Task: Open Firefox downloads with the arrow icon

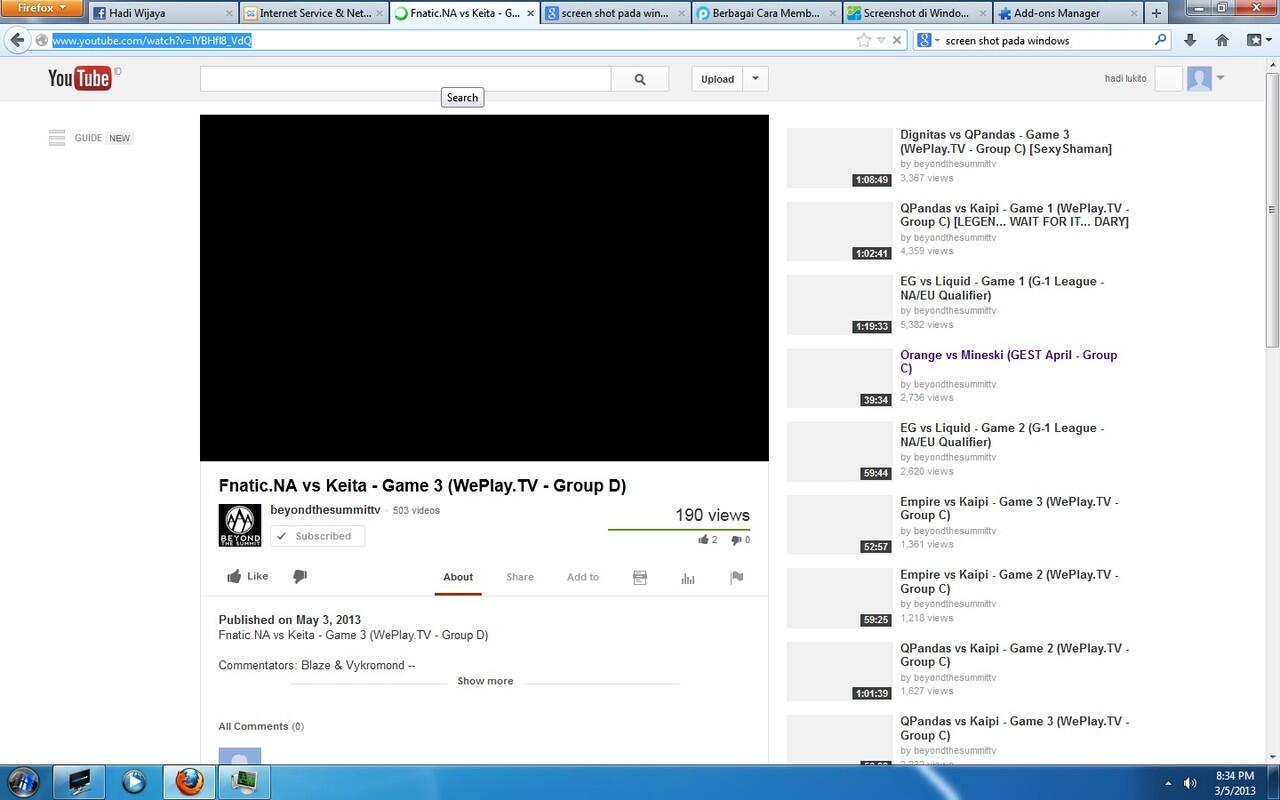Action: coord(1188,42)
